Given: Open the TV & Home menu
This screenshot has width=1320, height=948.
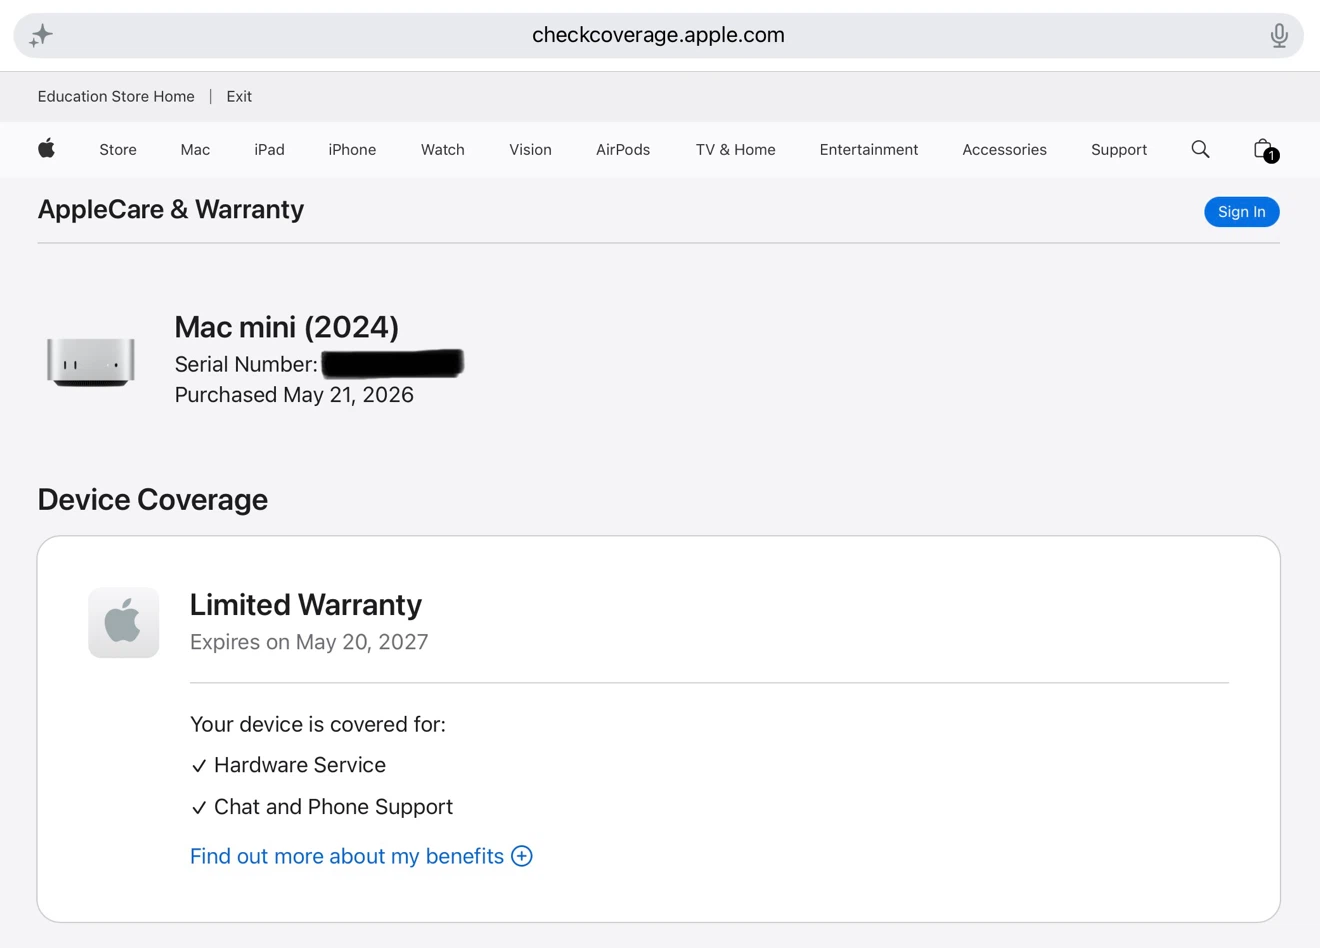Looking at the screenshot, I should point(735,150).
